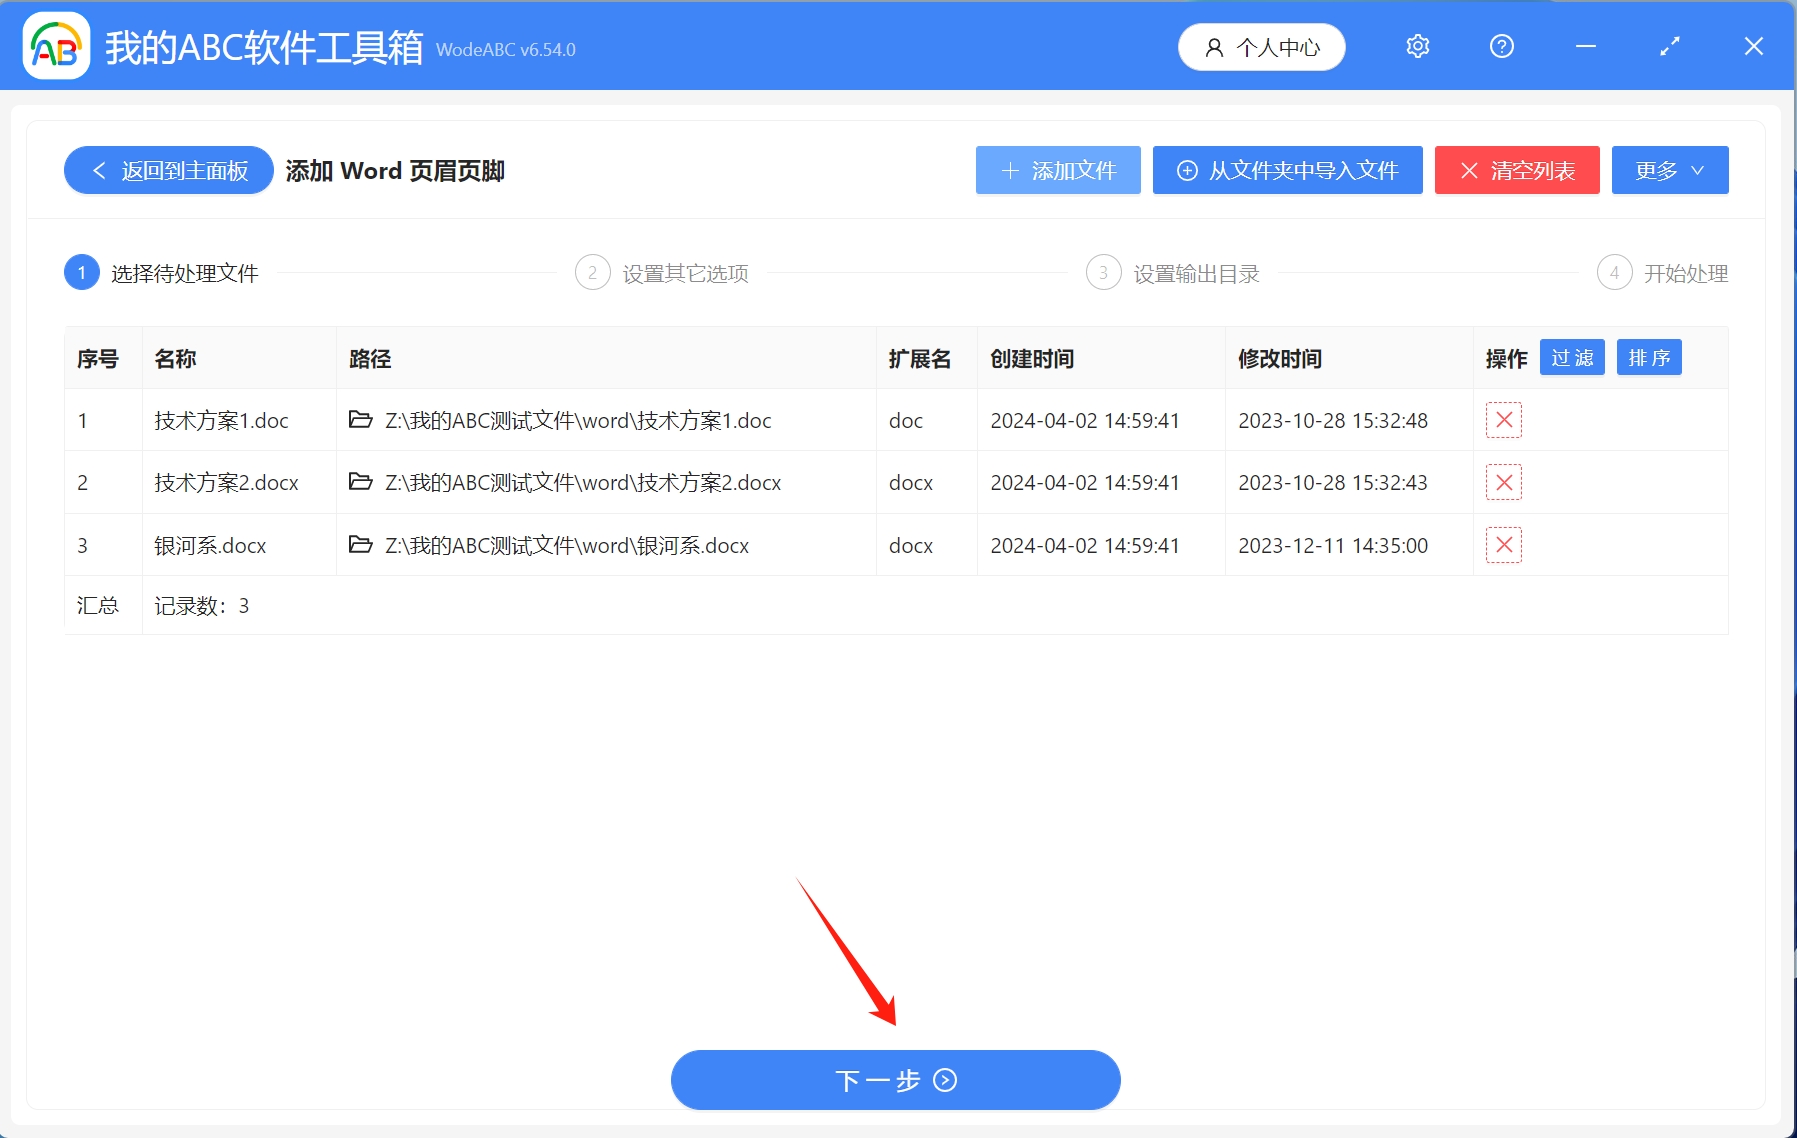
Task: Open folder icon for 技术方案1.doc path
Action: coord(360,420)
